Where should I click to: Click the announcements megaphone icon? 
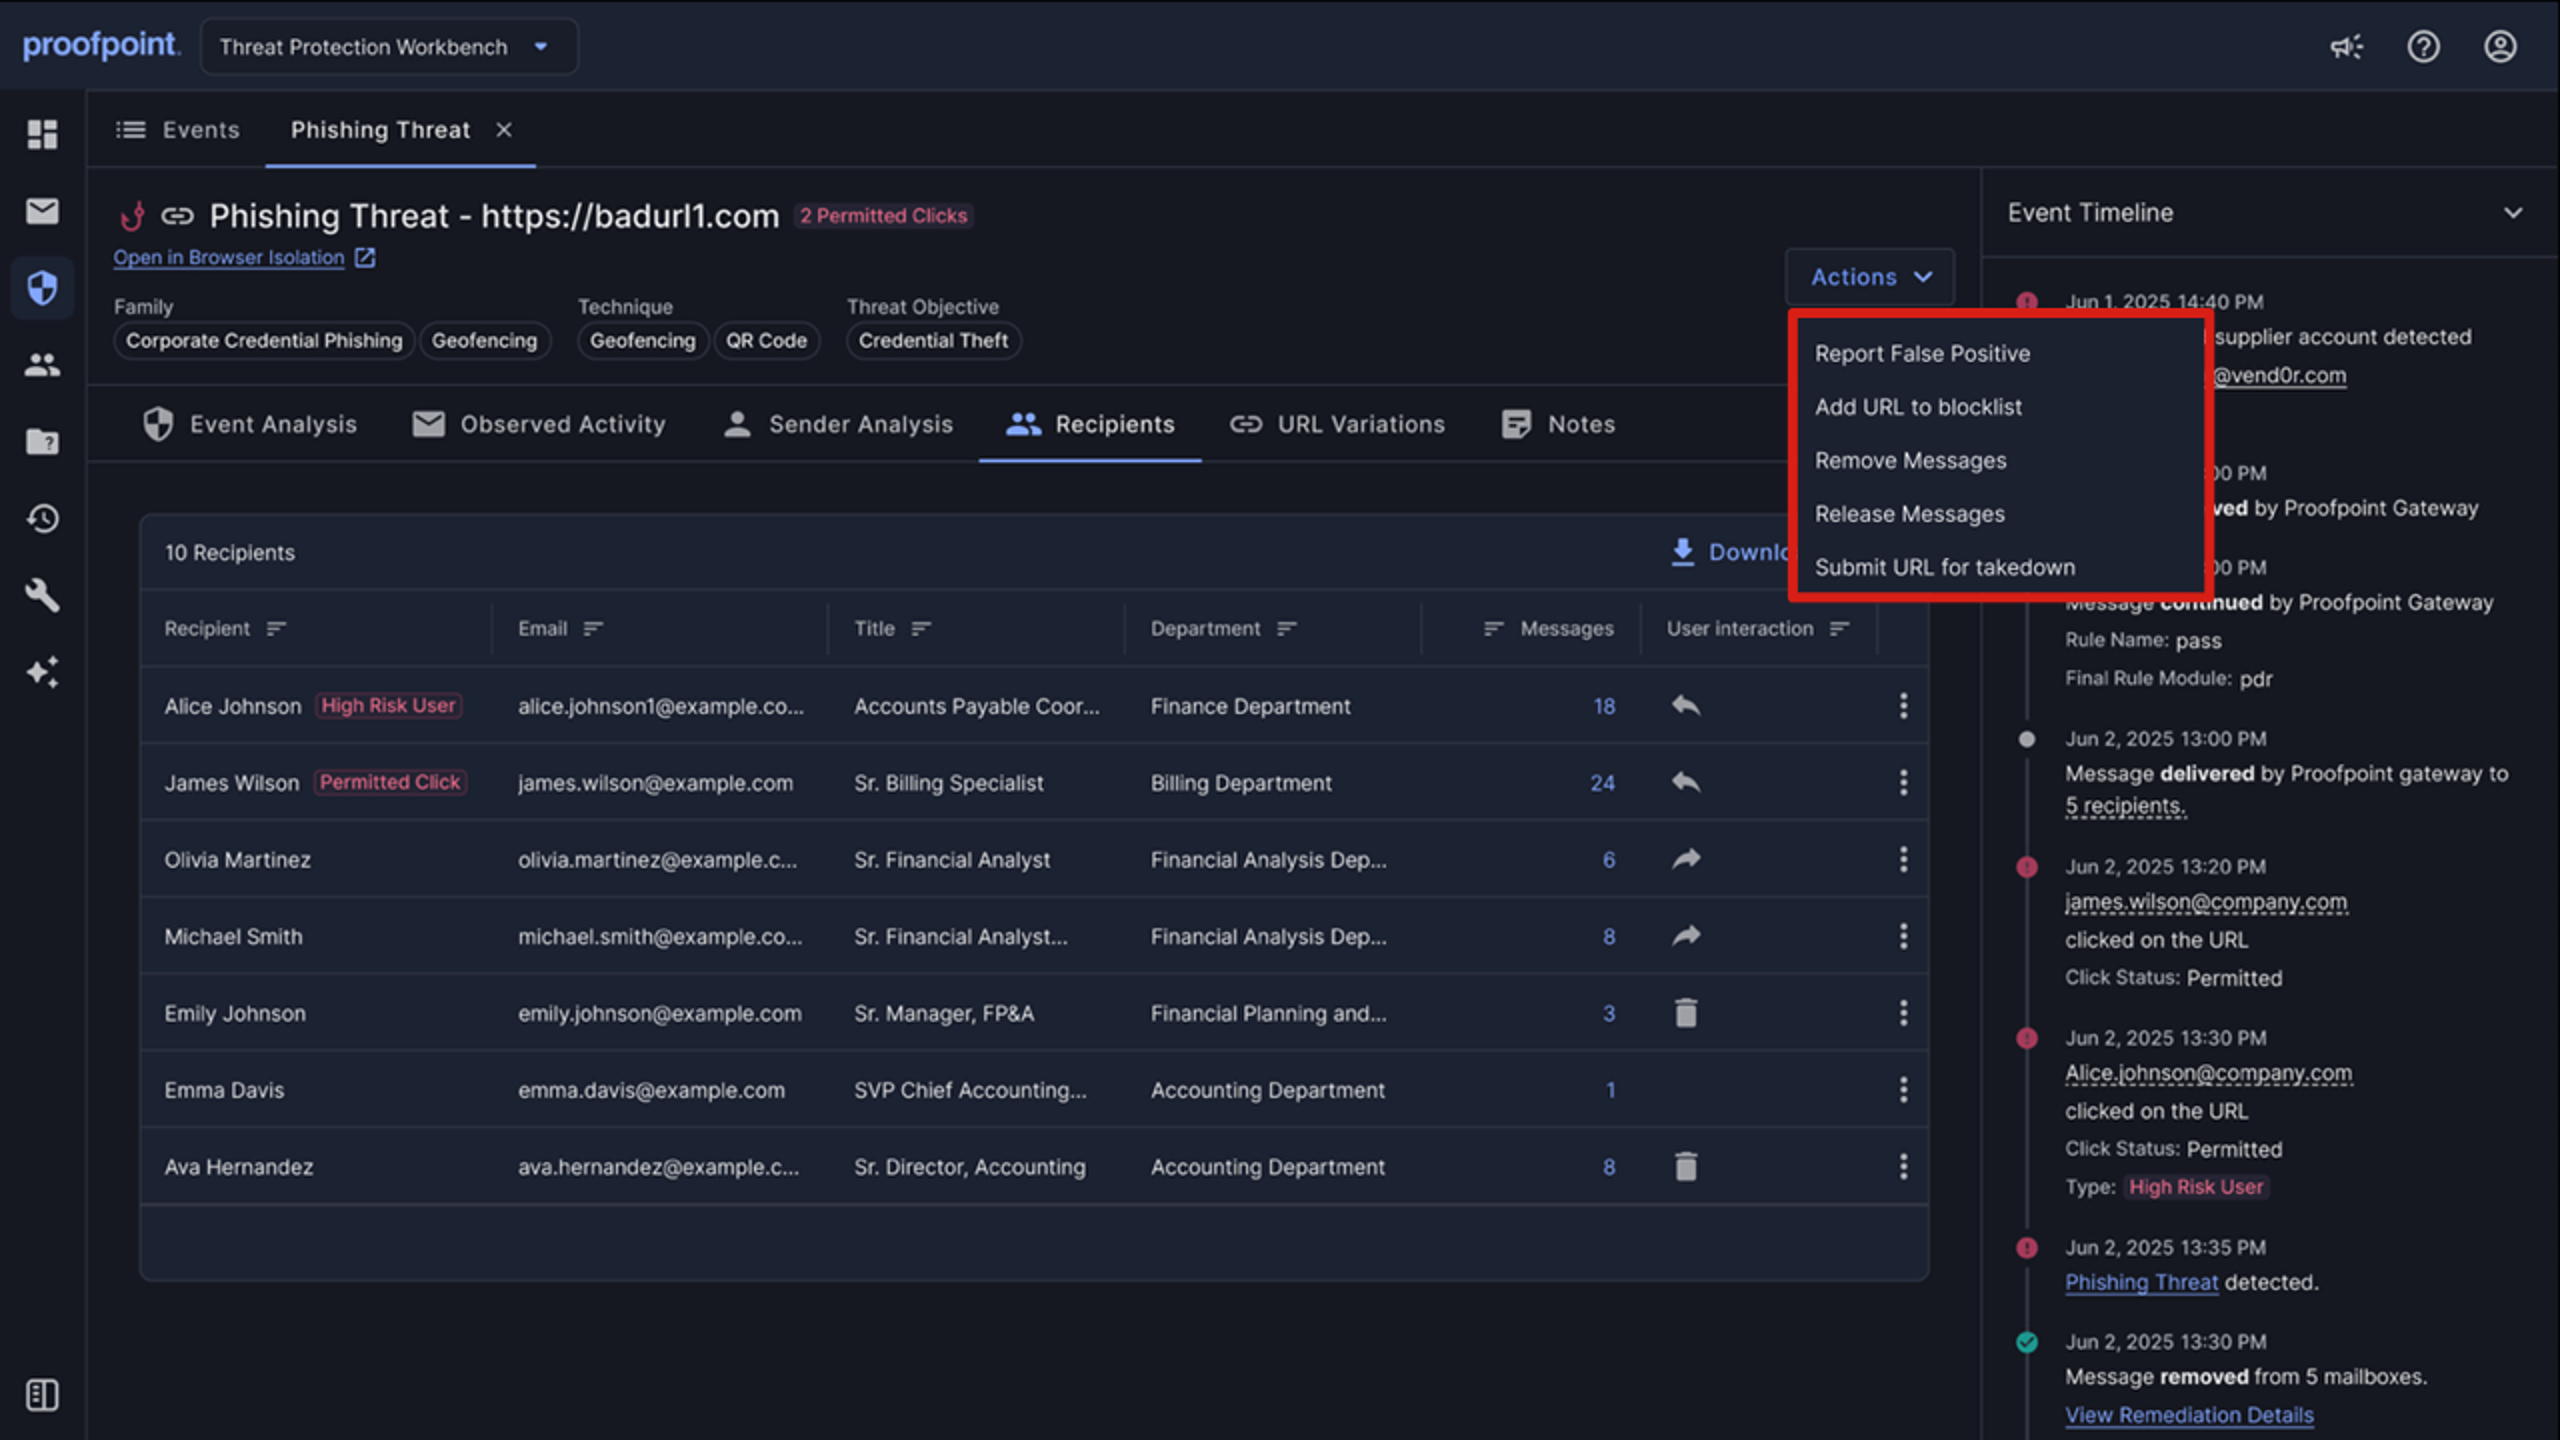point(2346,47)
